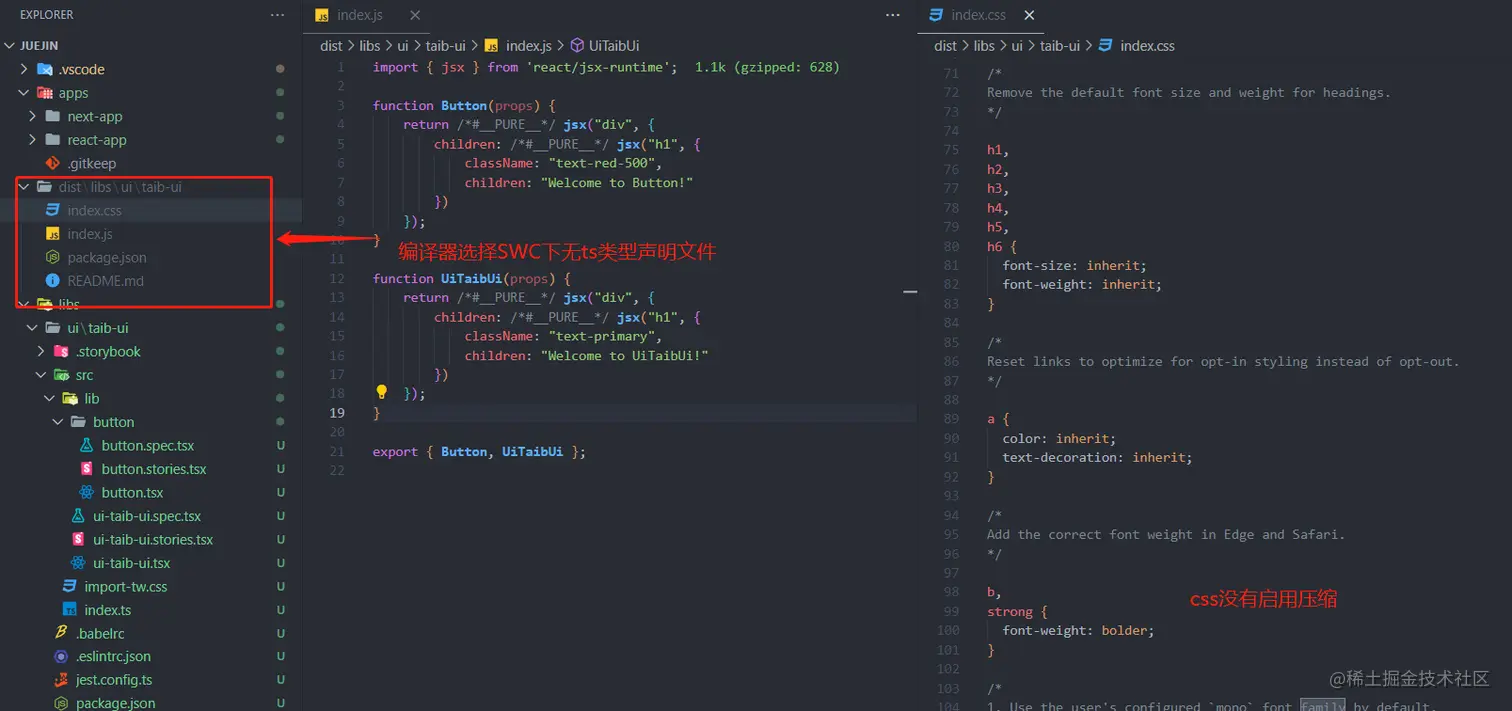Collapse the button folder
The height and width of the screenshot is (711, 1512).
[x=58, y=422]
